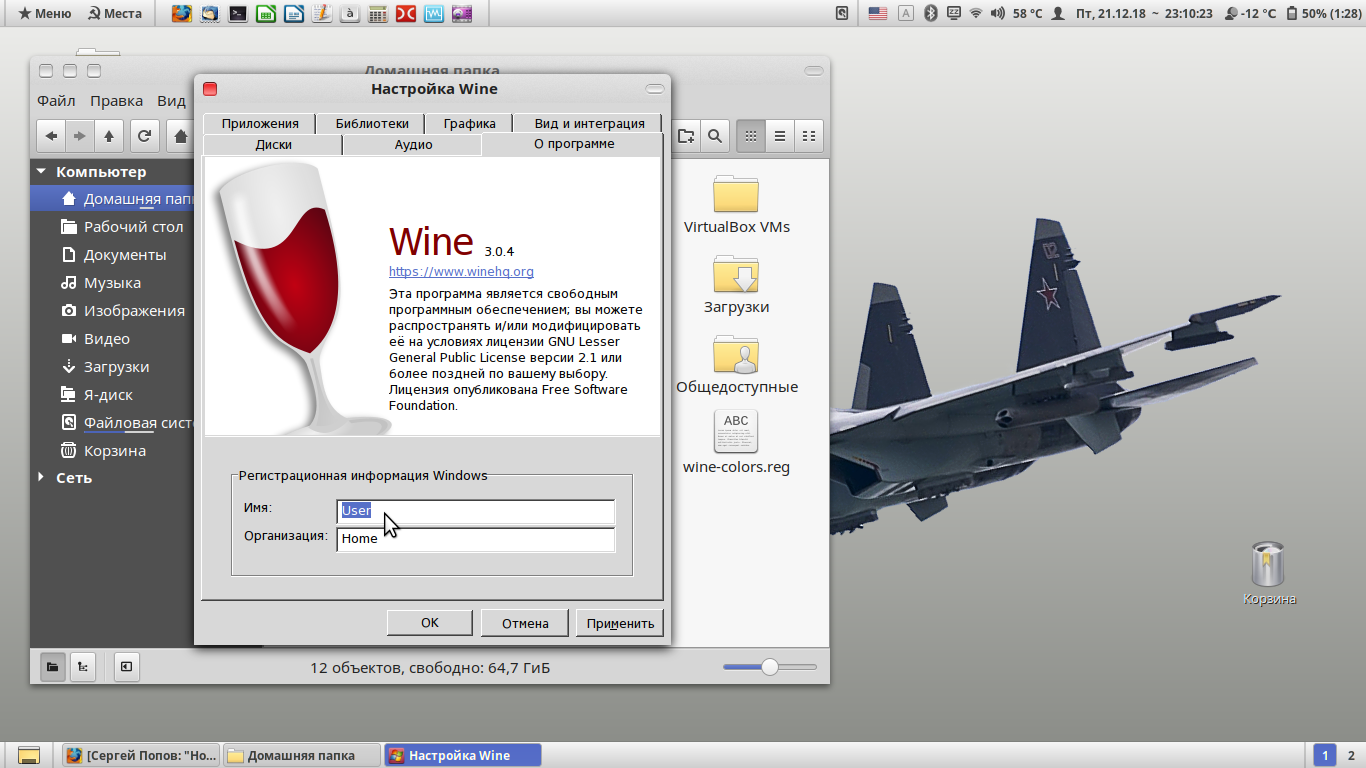Open the red X-shaped app launcher
Image resolution: width=1366 pixels, height=768 pixels.
click(x=405, y=14)
